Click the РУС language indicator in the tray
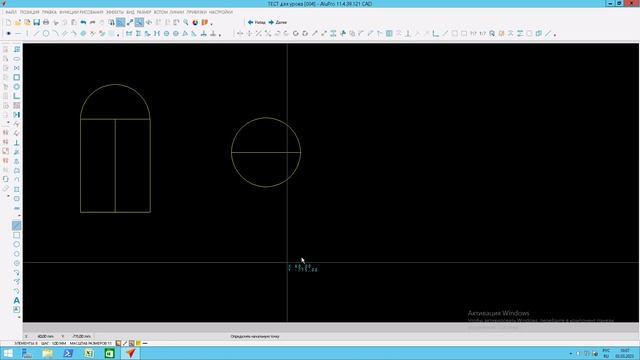Image resolution: width=640 pixels, height=360 pixels. [606, 351]
